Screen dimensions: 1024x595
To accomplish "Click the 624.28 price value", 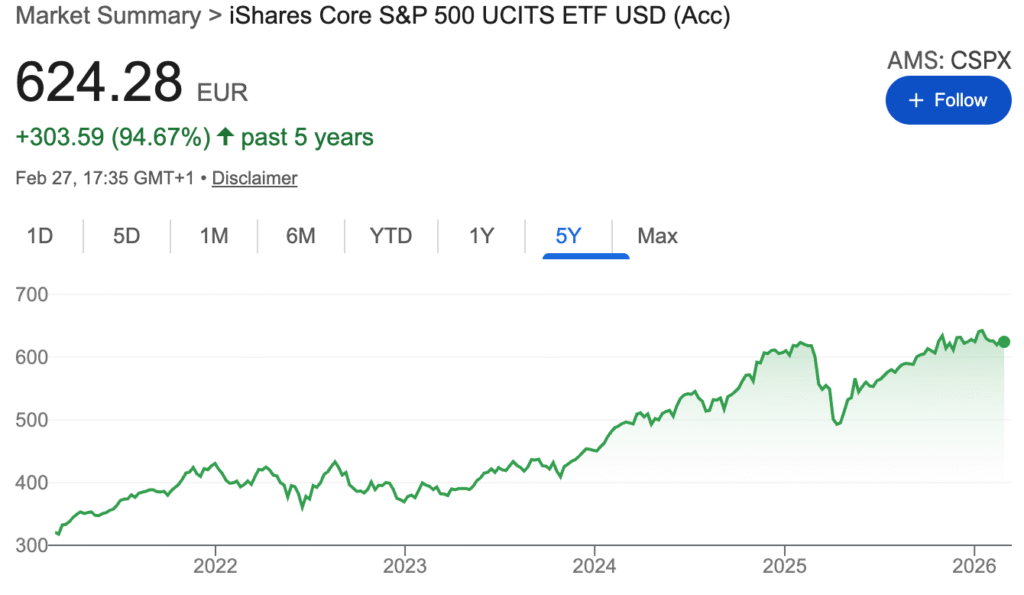I will coord(99,83).
